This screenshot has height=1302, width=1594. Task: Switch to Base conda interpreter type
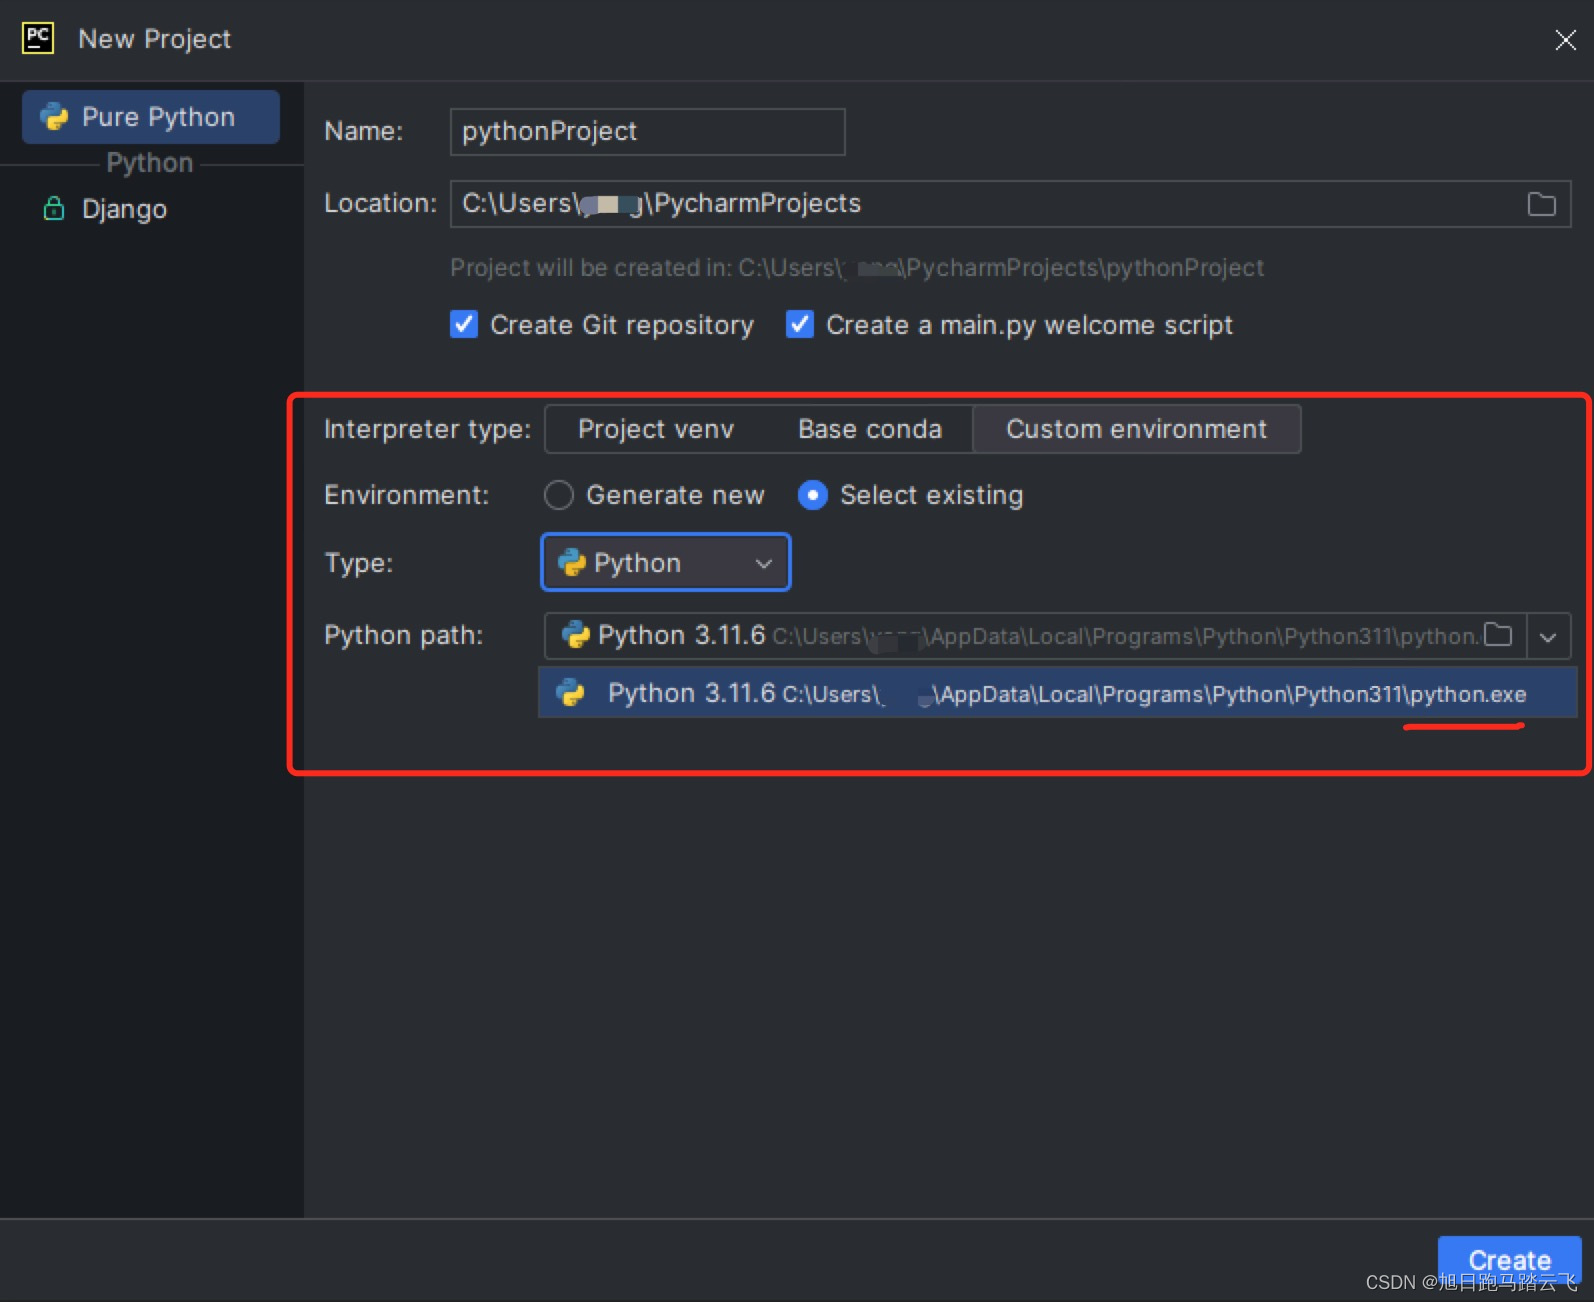click(869, 429)
